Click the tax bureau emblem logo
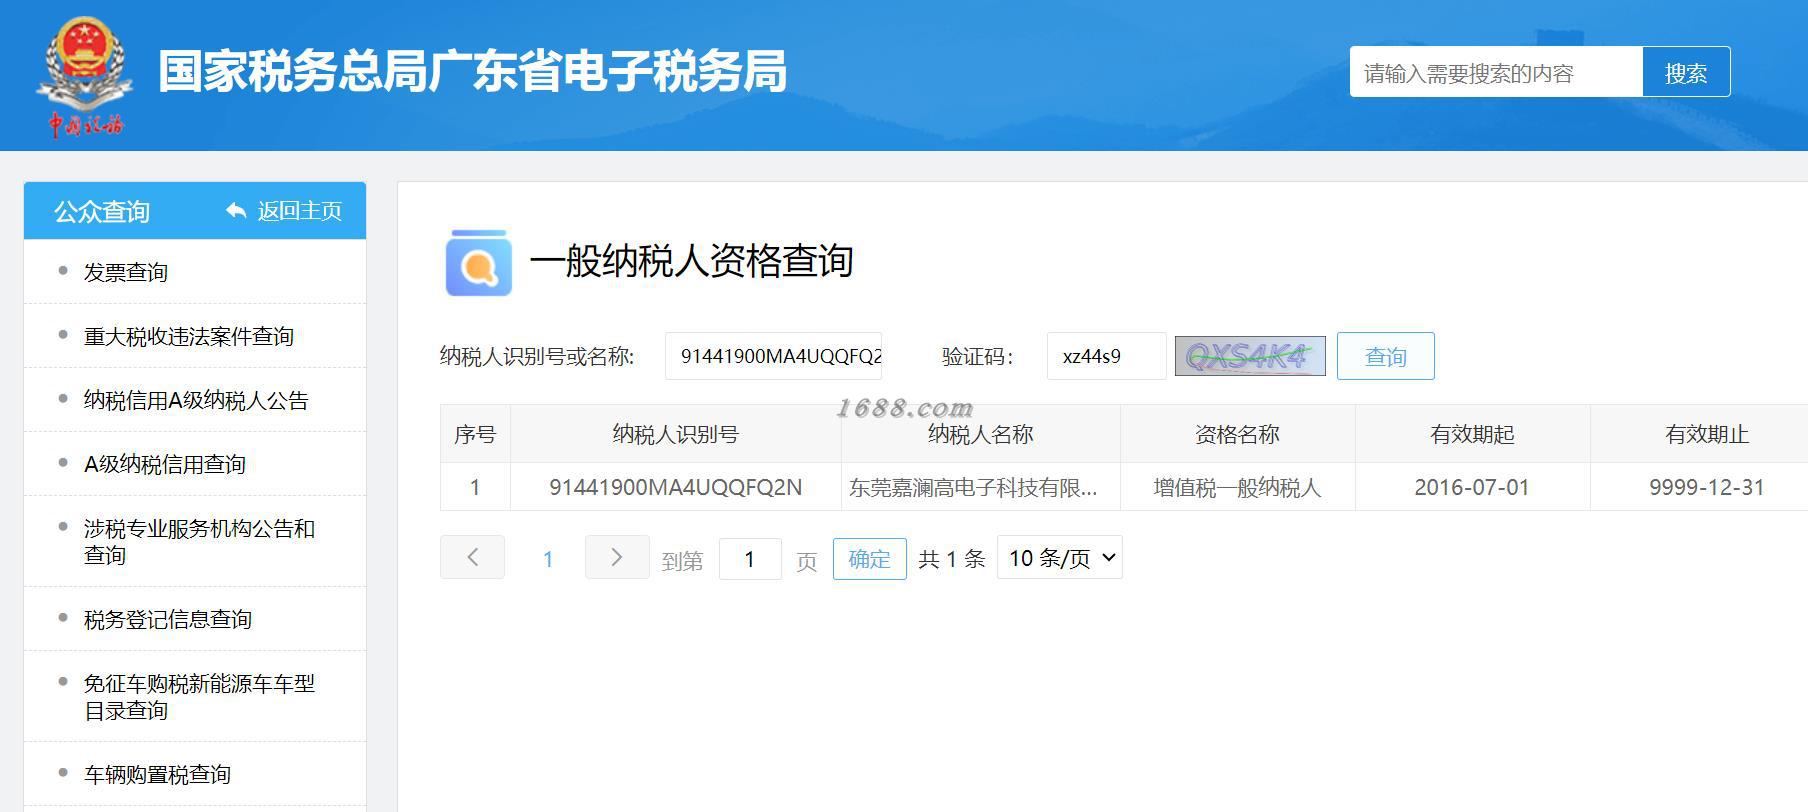Image resolution: width=1808 pixels, height=812 pixels. (x=84, y=76)
